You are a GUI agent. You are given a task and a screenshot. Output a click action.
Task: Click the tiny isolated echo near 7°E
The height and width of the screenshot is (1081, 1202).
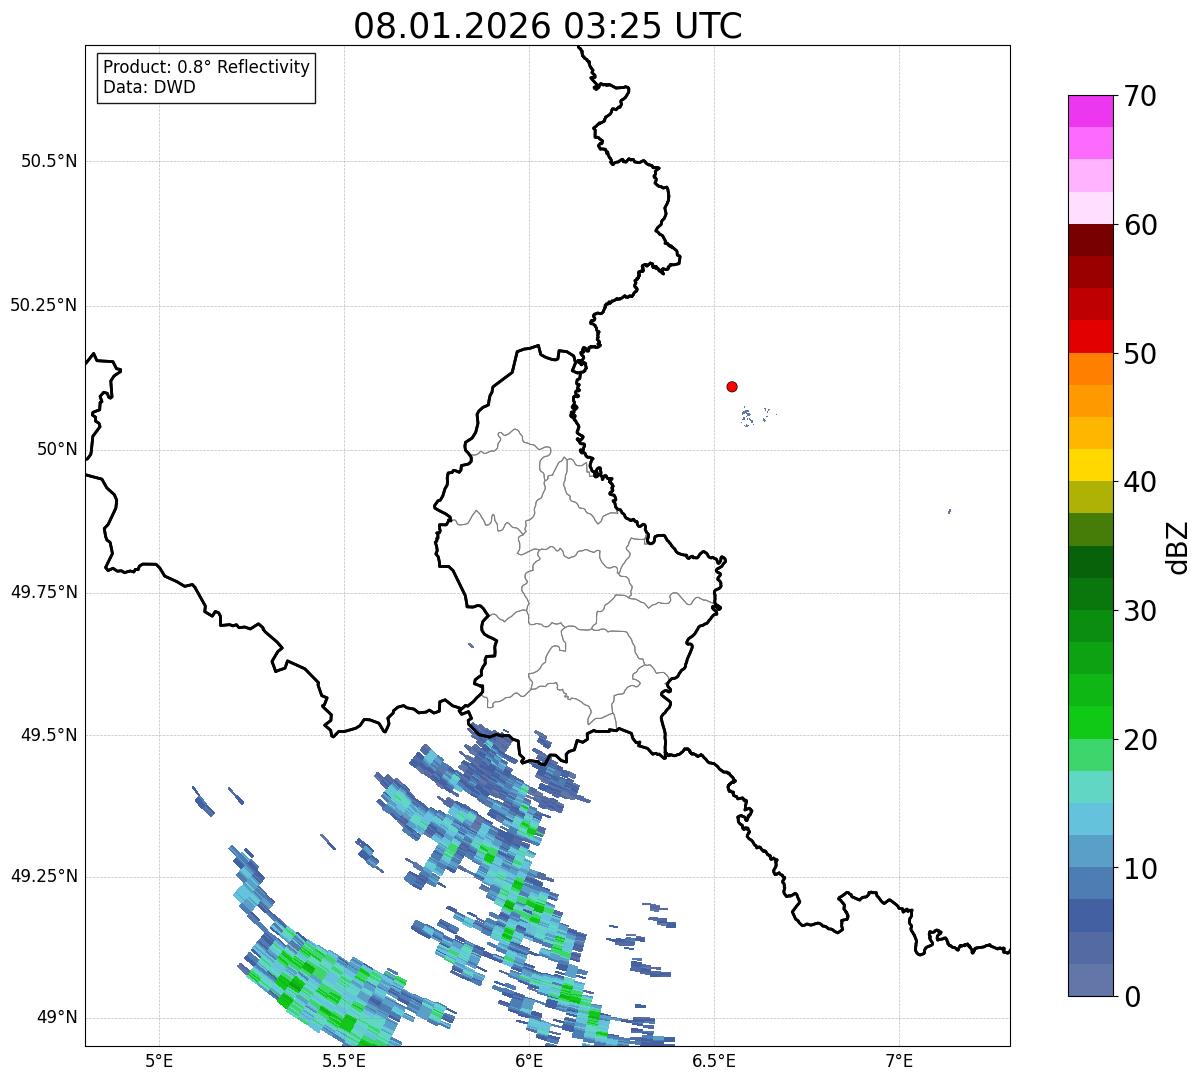pyautogui.click(x=949, y=511)
